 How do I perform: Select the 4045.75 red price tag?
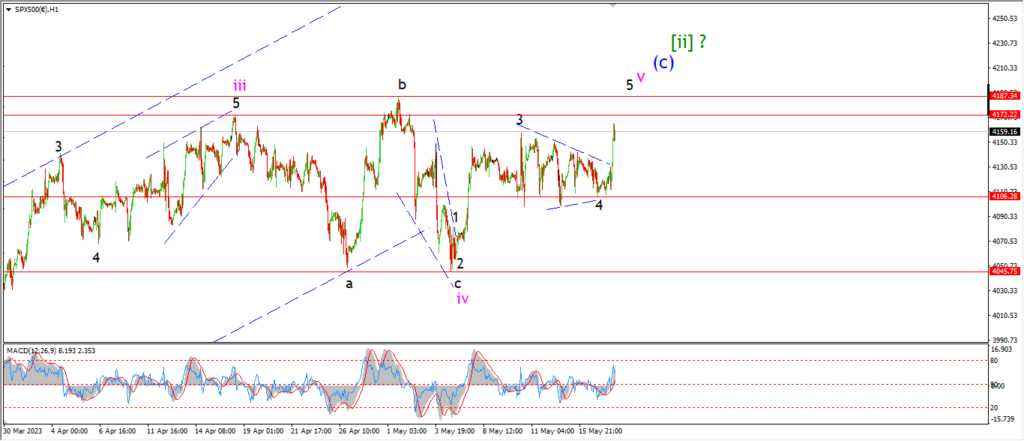pyautogui.click(x=1004, y=271)
